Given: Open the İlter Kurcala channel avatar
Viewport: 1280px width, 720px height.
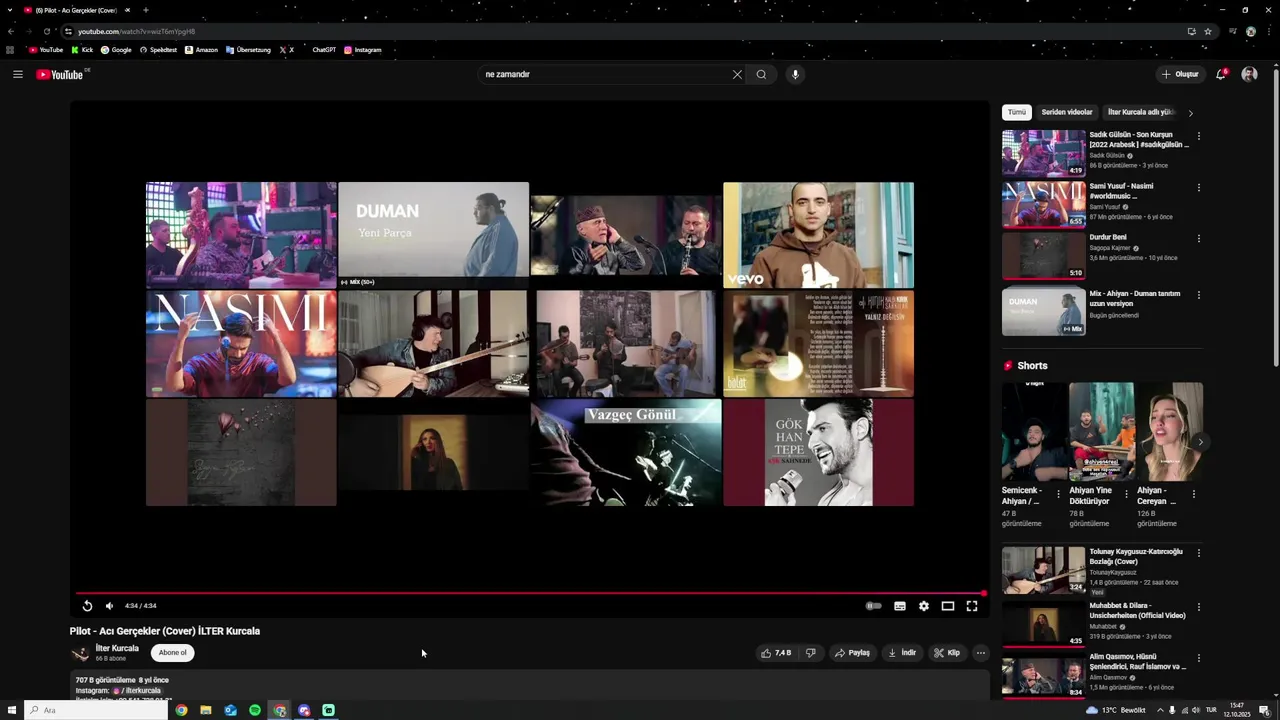Looking at the screenshot, I should [80, 654].
